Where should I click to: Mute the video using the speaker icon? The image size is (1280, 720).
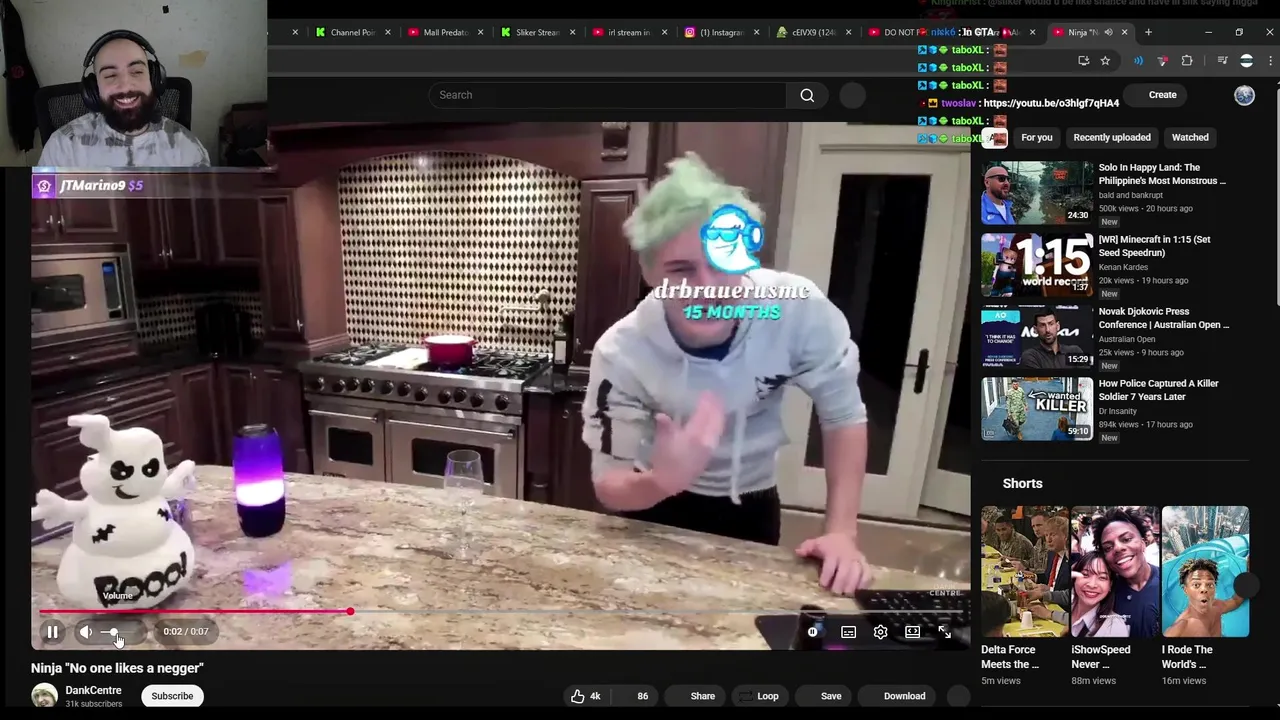coord(86,632)
